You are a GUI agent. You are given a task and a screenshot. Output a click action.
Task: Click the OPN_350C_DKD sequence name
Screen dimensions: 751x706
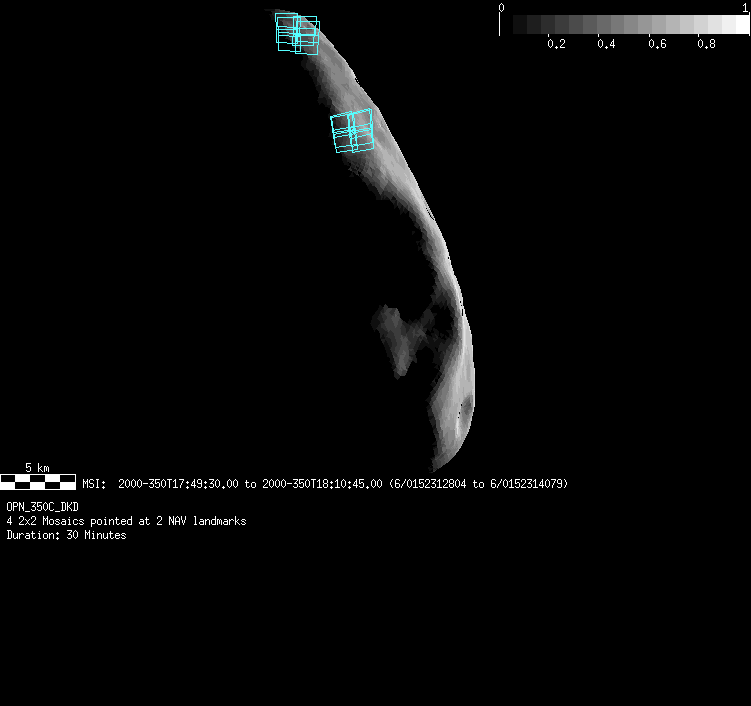tap(42, 507)
